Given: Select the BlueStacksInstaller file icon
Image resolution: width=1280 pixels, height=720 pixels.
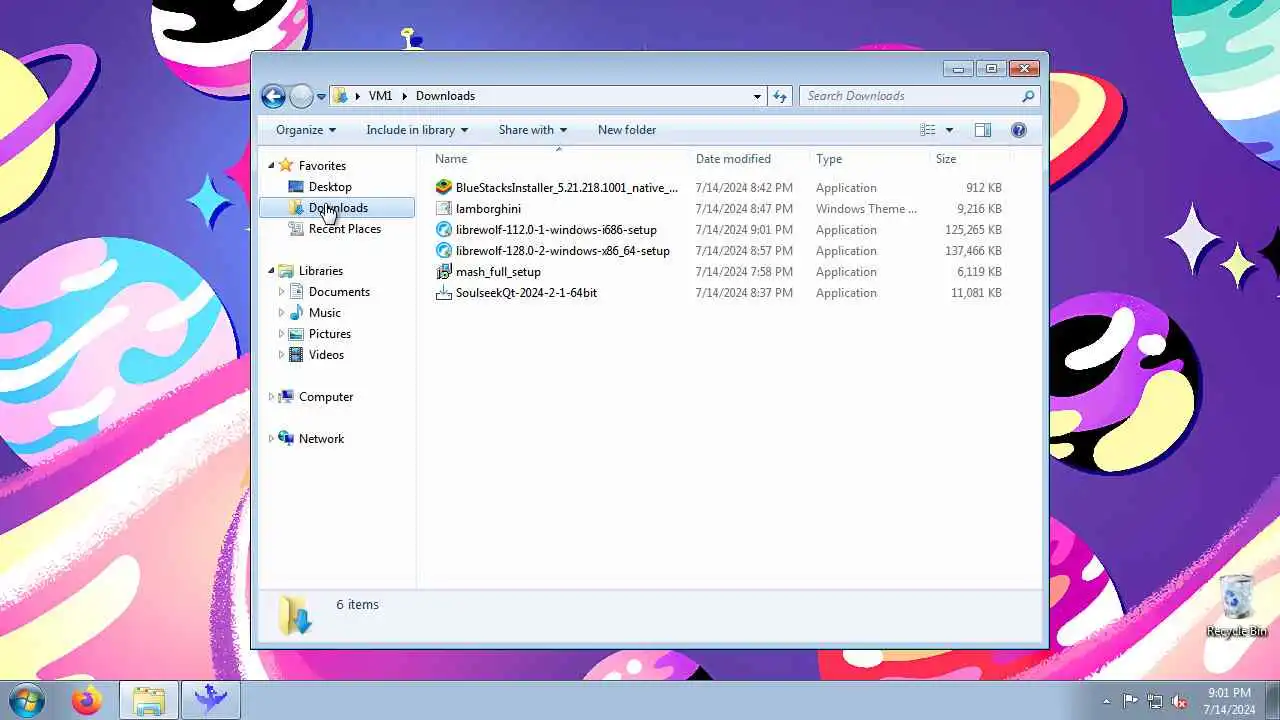Looking at the screenshot, I should coord(444,188).
